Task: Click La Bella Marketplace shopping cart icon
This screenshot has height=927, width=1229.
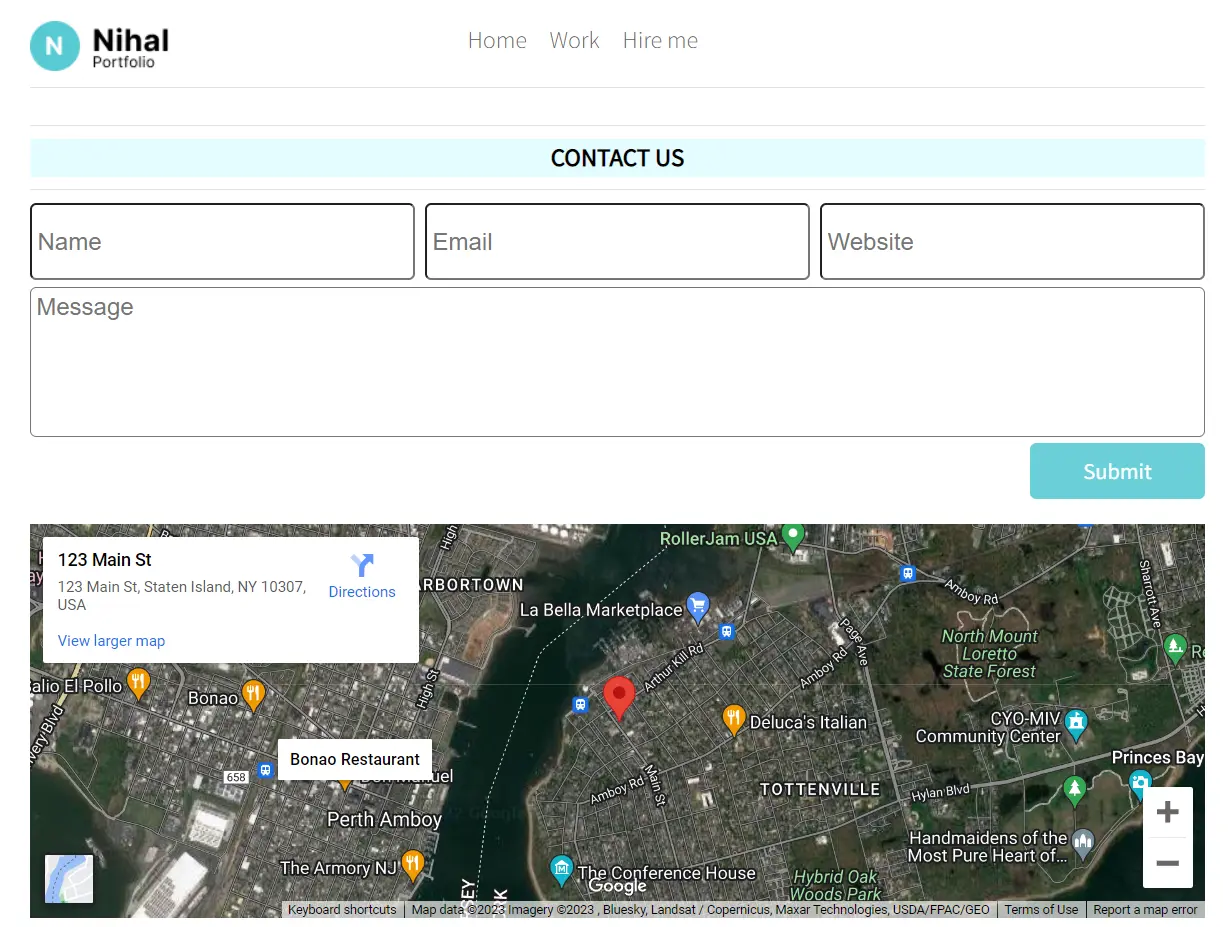Action: (698, 606)
